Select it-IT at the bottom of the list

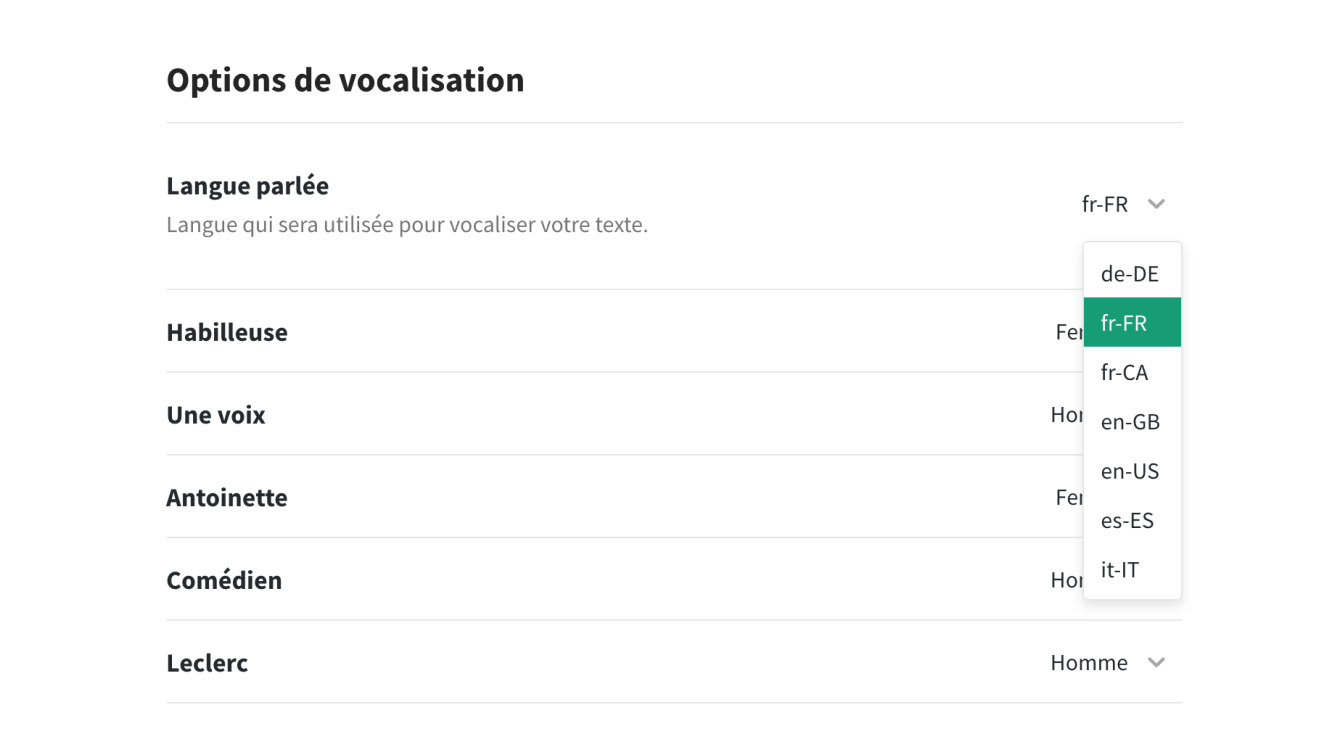coord(1121,570)
